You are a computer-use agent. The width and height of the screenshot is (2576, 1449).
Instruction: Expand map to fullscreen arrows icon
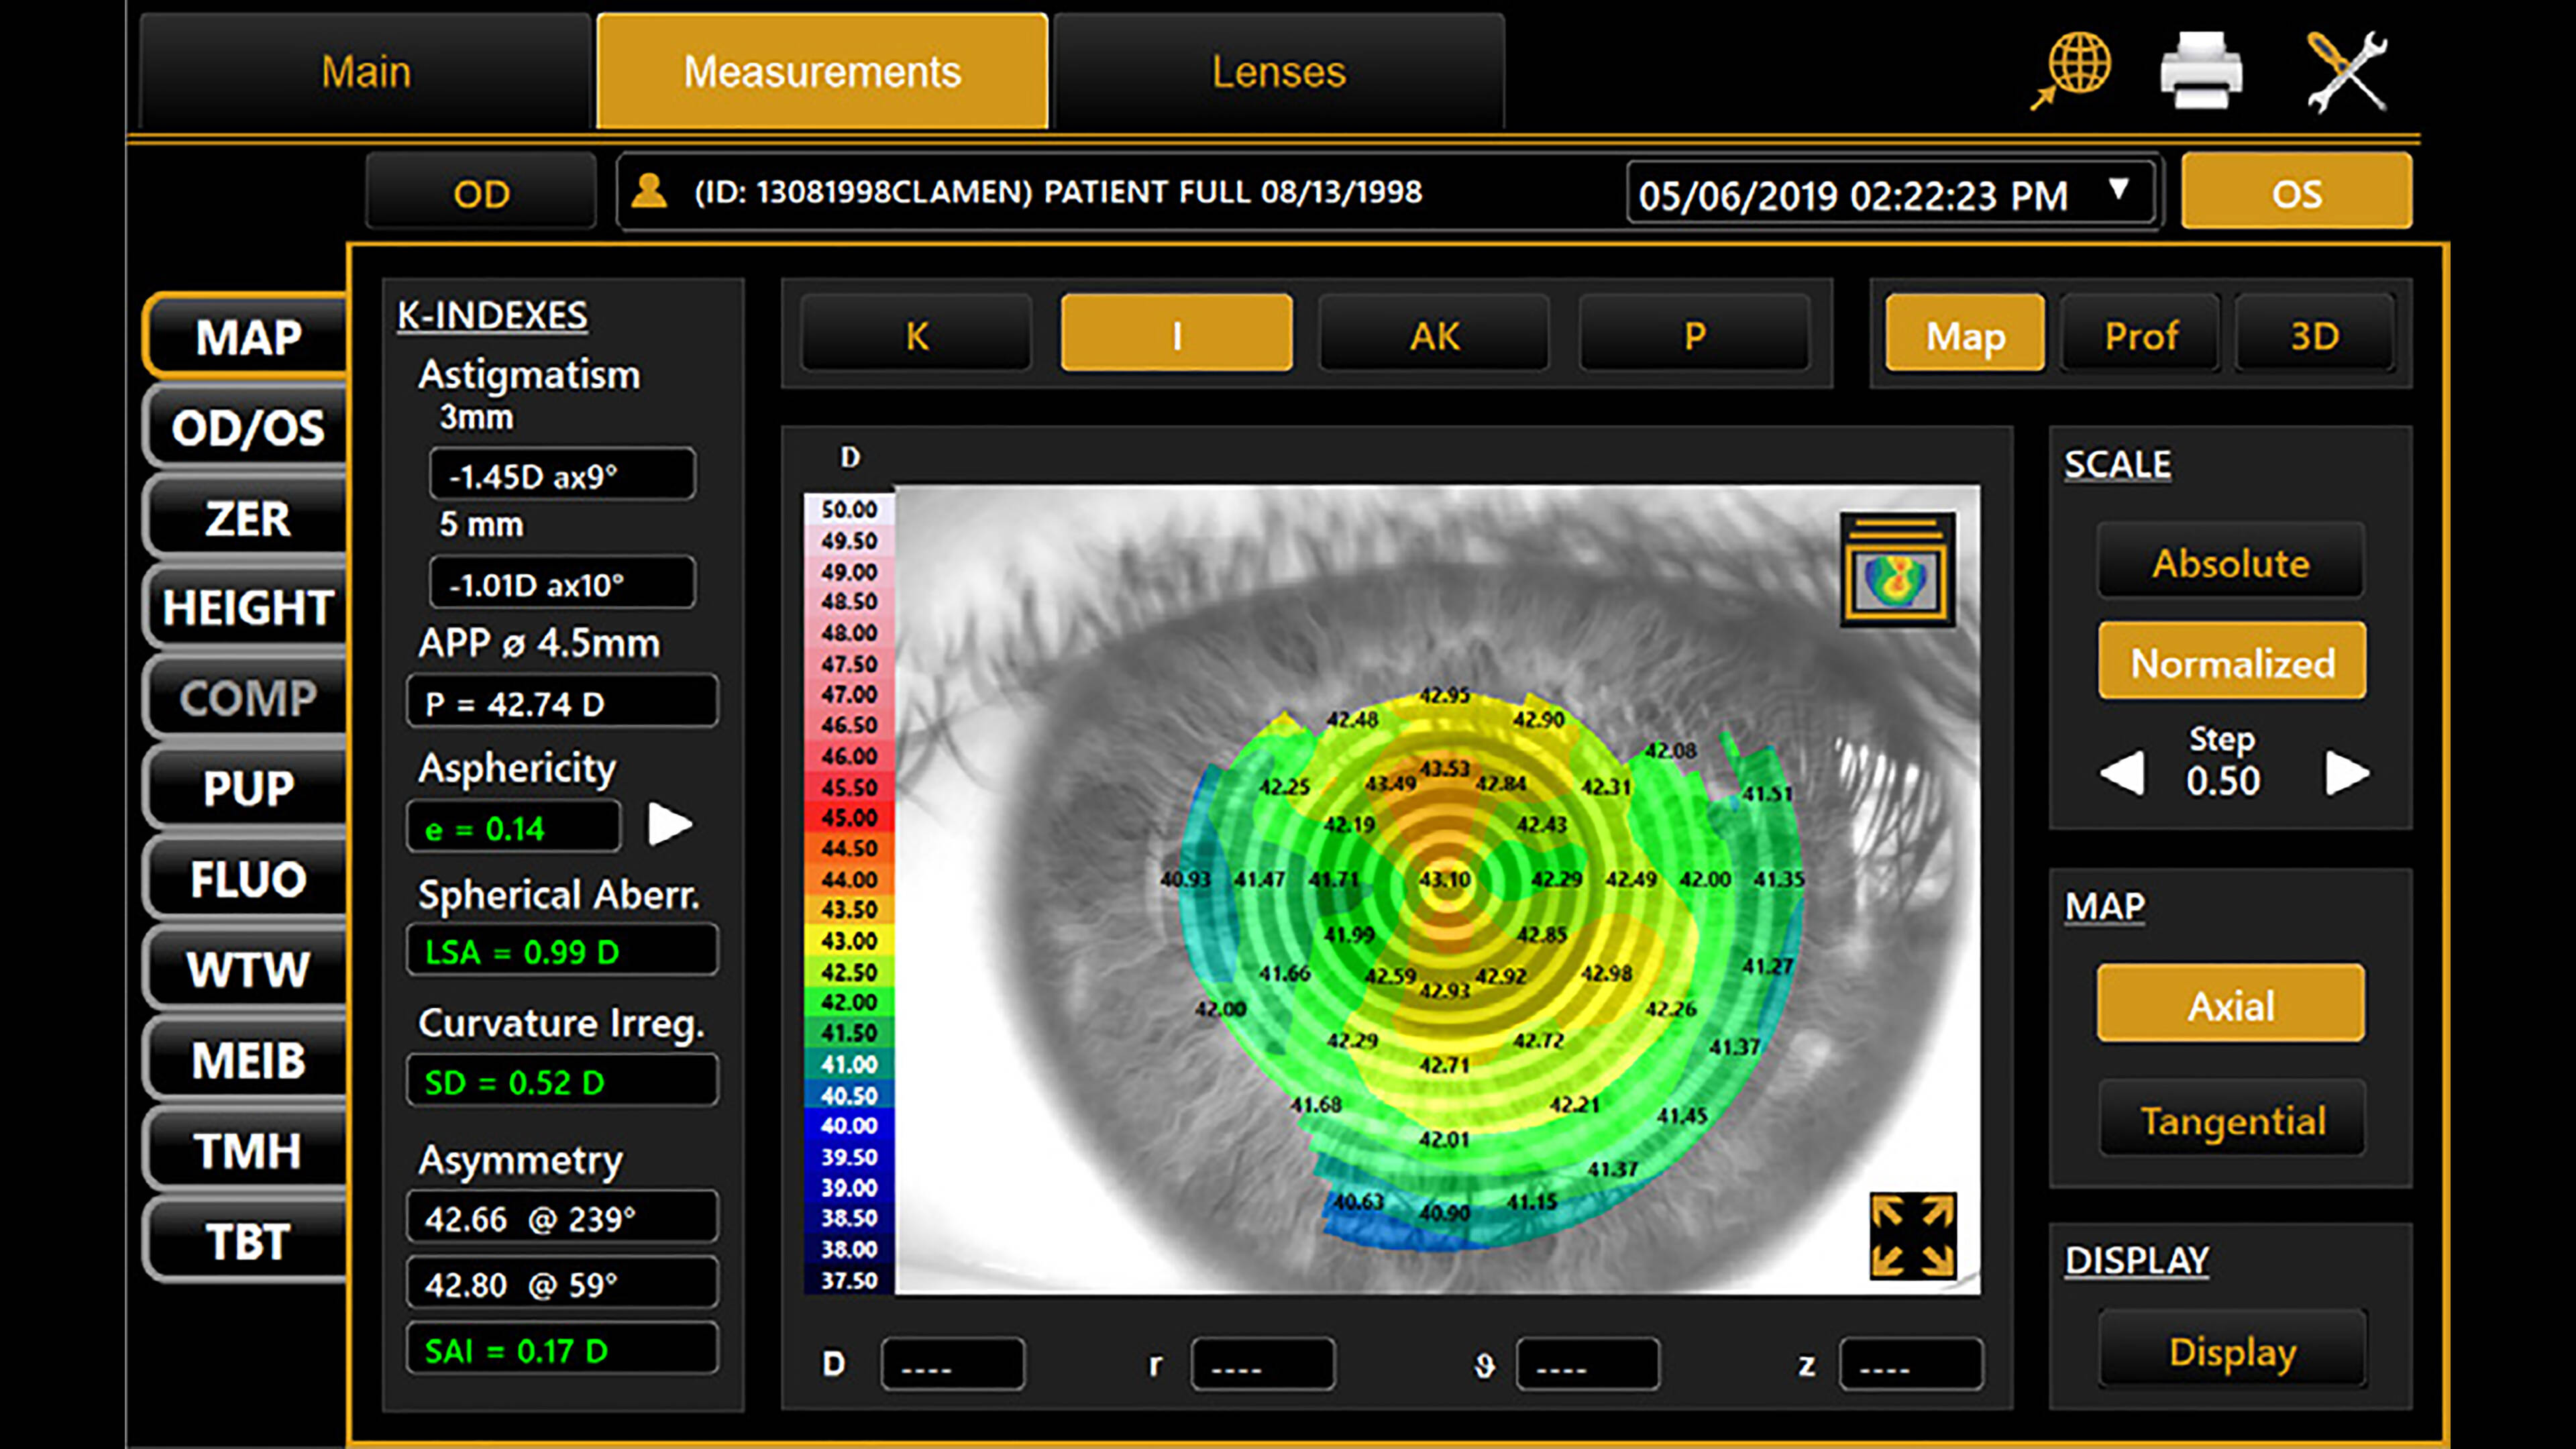(x=1912, y=1235)
